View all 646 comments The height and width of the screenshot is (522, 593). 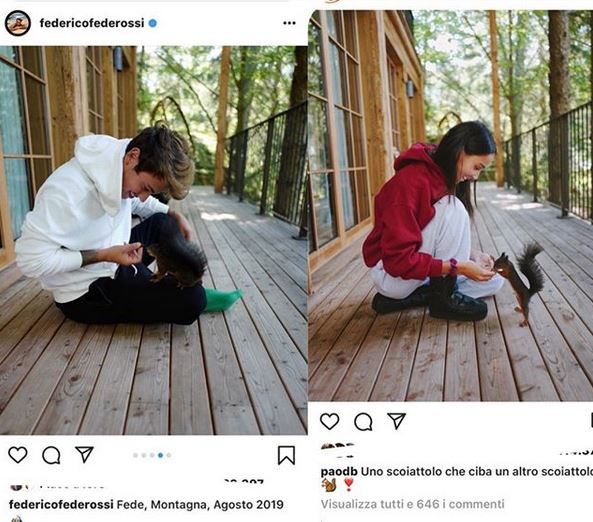(413, 504)
